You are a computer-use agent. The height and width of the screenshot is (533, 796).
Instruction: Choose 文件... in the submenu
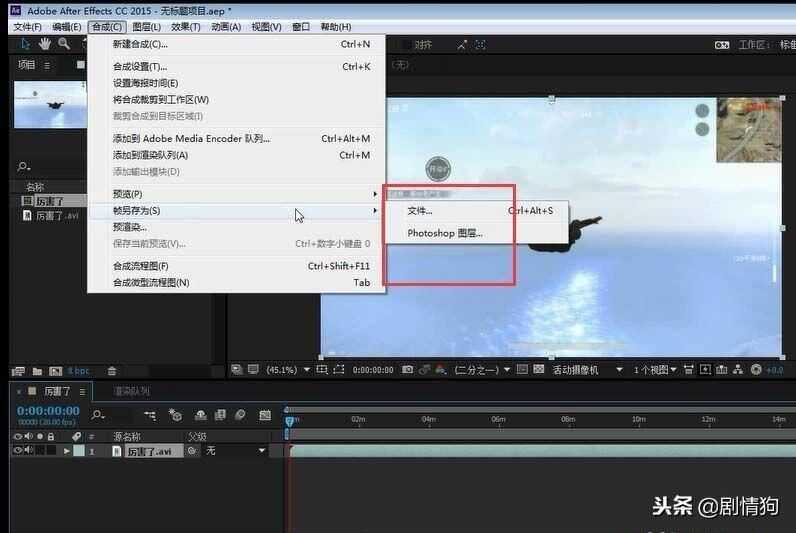pyautogui.click(x=476, y=211)
